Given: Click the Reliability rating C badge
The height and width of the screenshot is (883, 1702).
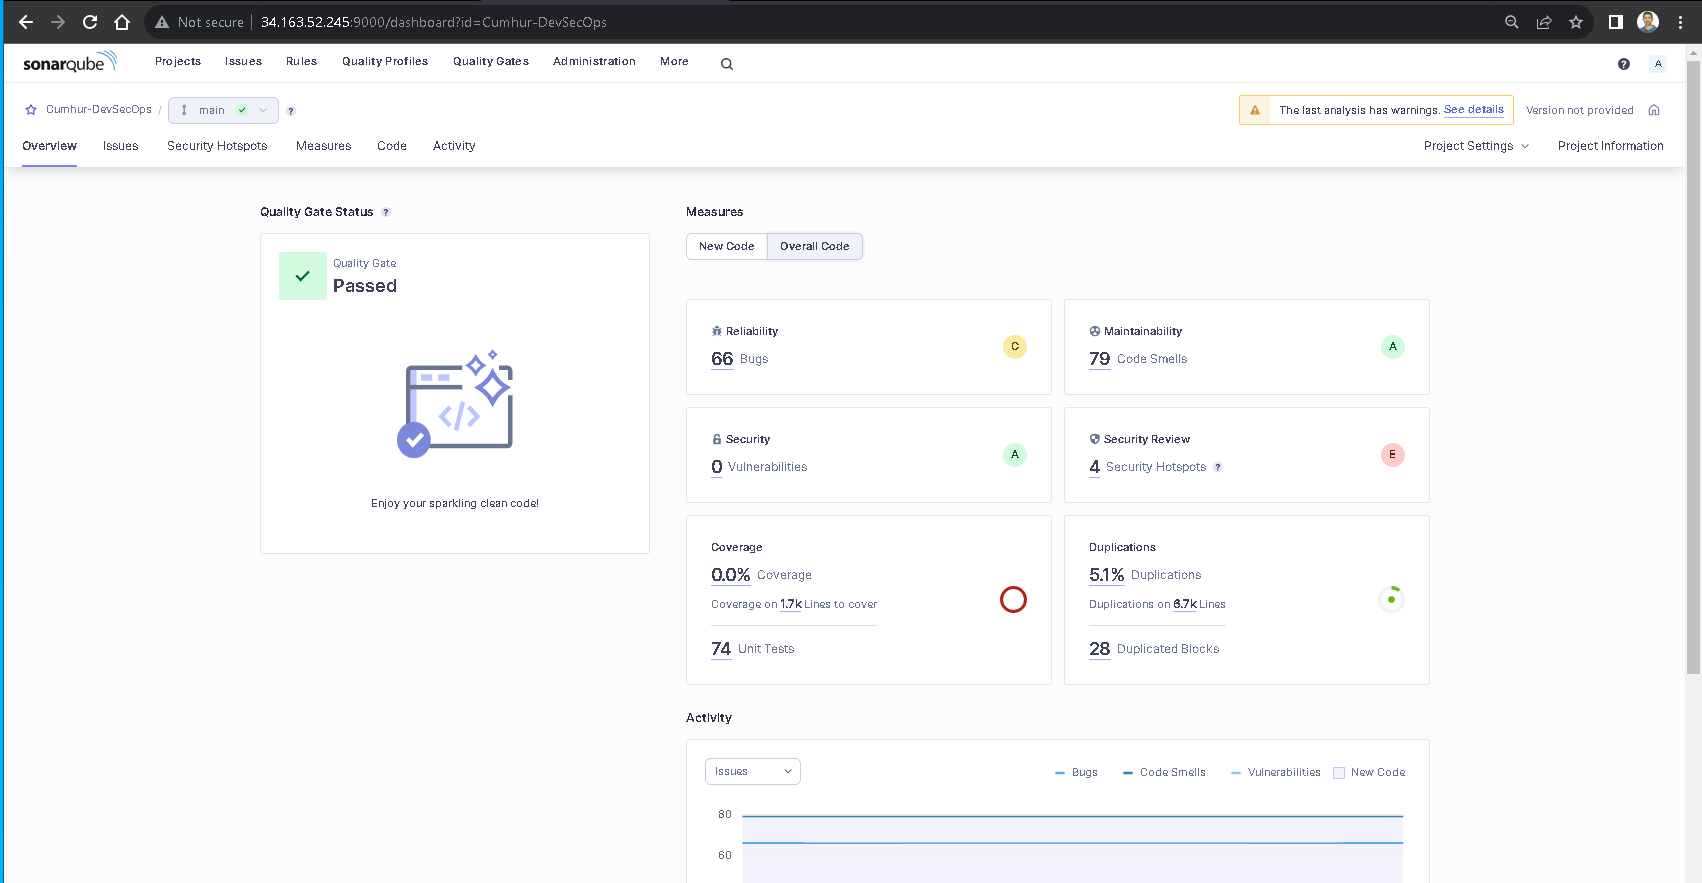Looking at the screenshot, I should [1015, 347].
